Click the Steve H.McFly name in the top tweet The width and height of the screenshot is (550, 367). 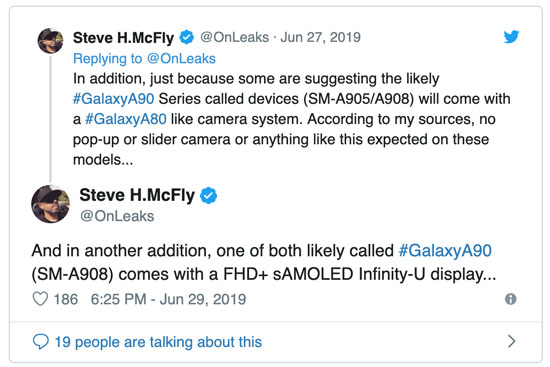pos(123,38)
